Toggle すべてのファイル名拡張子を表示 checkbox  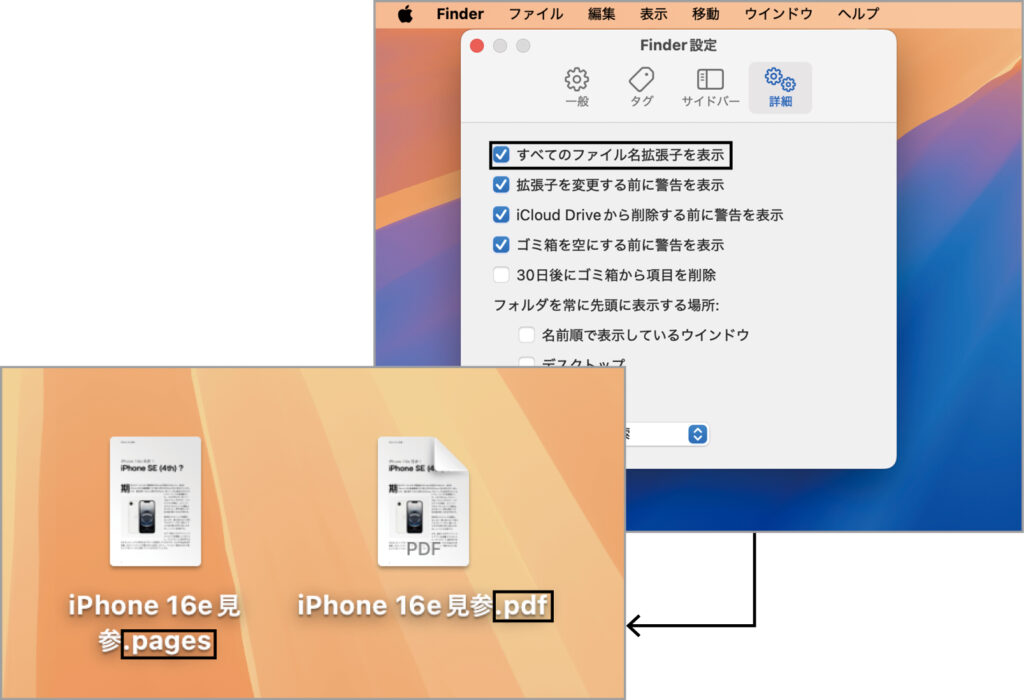[501, 155]
